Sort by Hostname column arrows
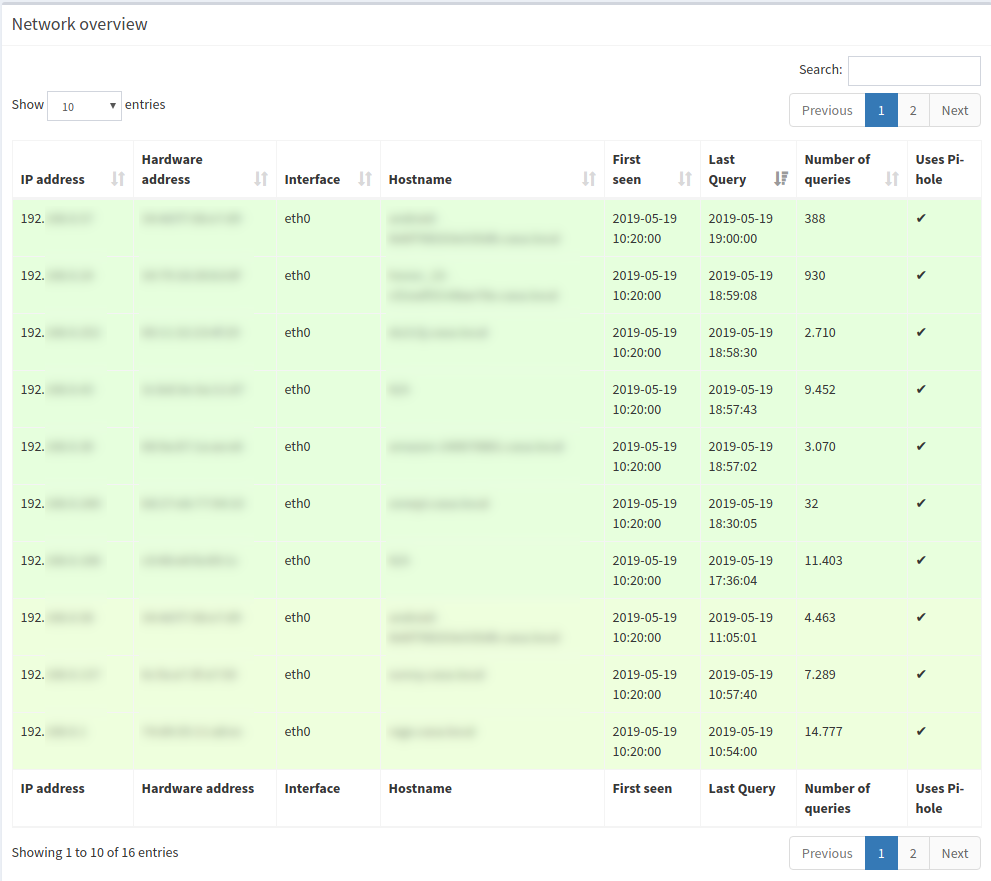The height and width of the screenshot is (881, 991). click(x=589, y=179)
